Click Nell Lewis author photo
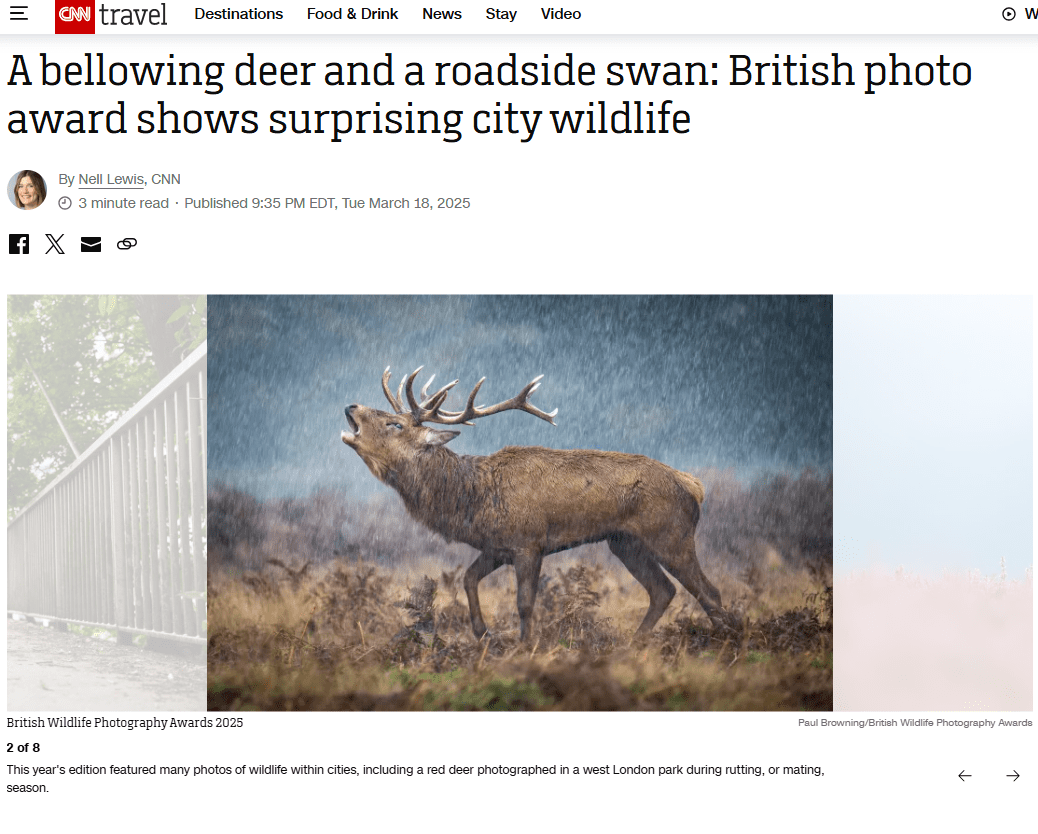The image size is (1038, 834). pyautogui.click(x=27, y=190)
